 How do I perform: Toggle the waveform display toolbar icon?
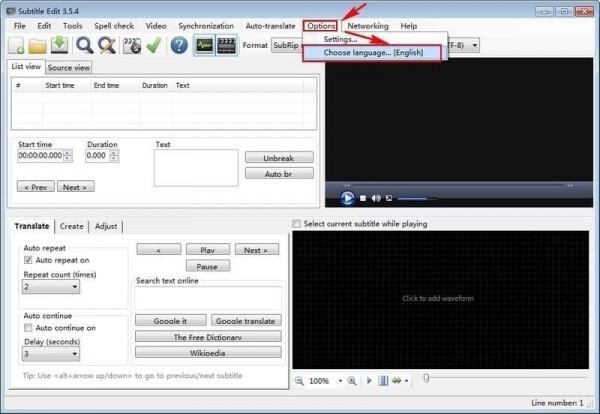click(x=205, y=45)
